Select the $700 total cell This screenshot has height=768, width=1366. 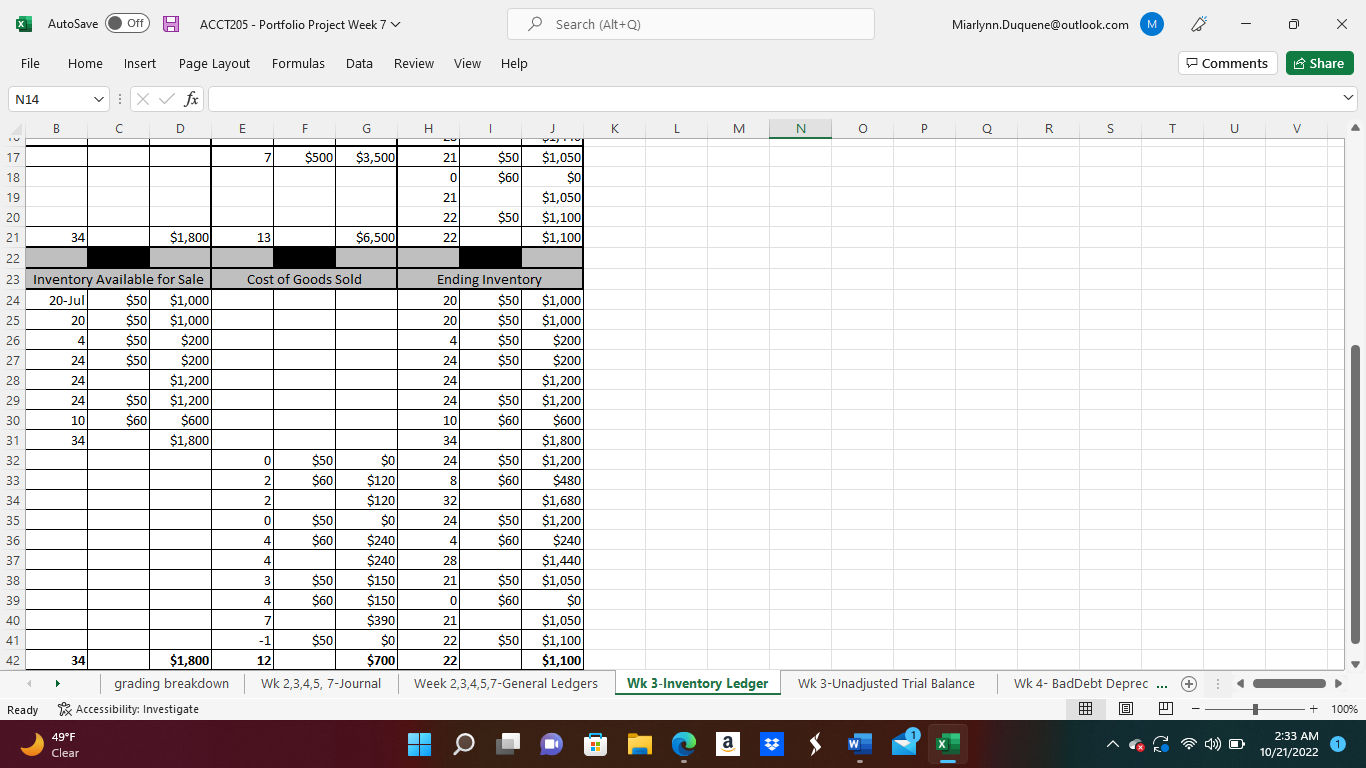(366, 660)
